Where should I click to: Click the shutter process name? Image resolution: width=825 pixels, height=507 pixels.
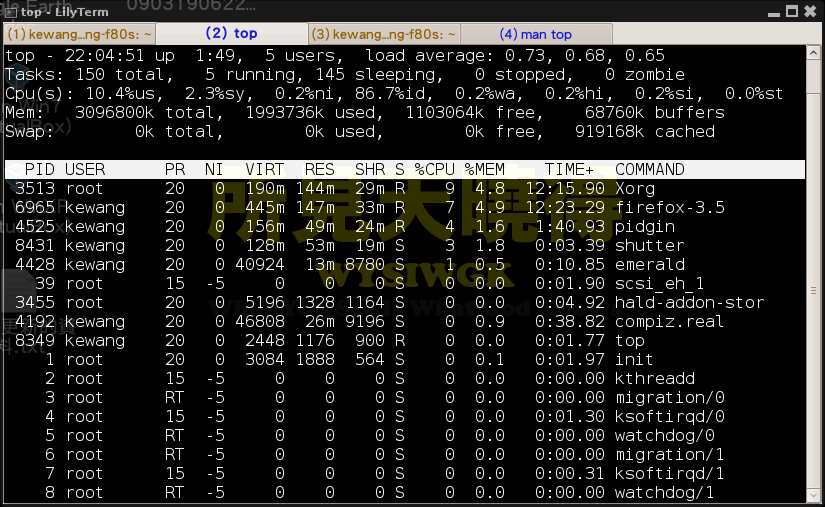(x=650, y=246)
